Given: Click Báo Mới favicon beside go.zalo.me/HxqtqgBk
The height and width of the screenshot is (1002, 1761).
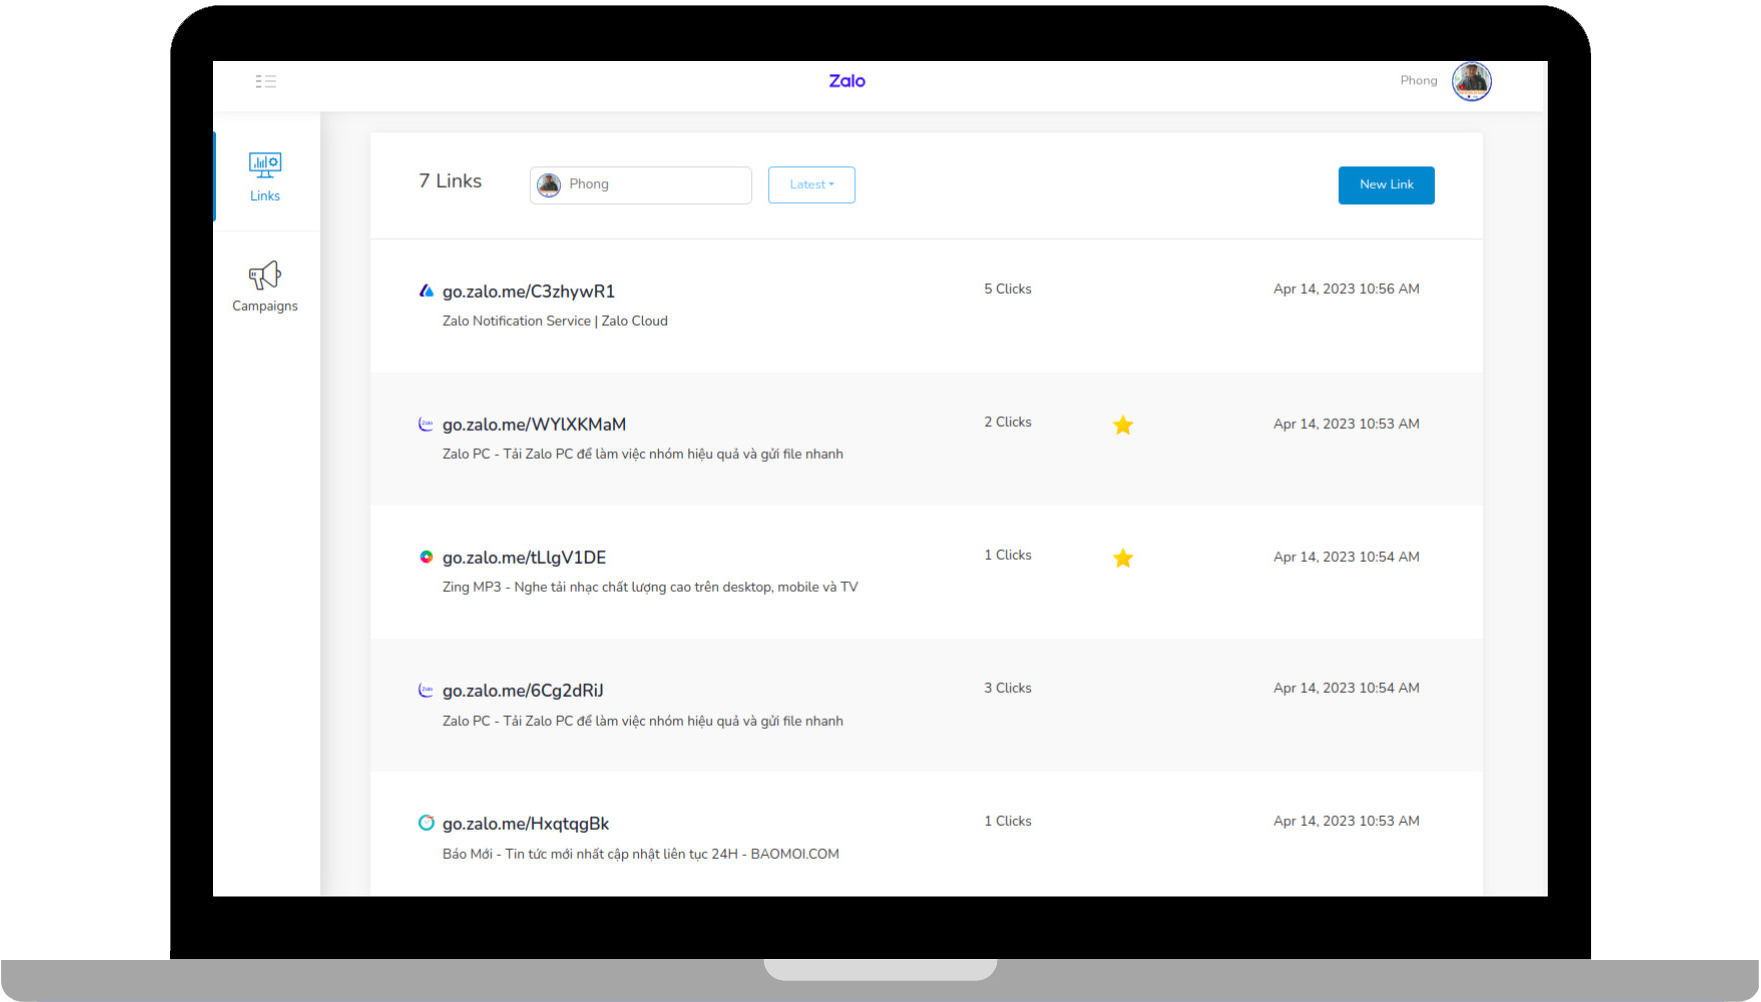Looking at the screenshot, I should coord(426,823).
